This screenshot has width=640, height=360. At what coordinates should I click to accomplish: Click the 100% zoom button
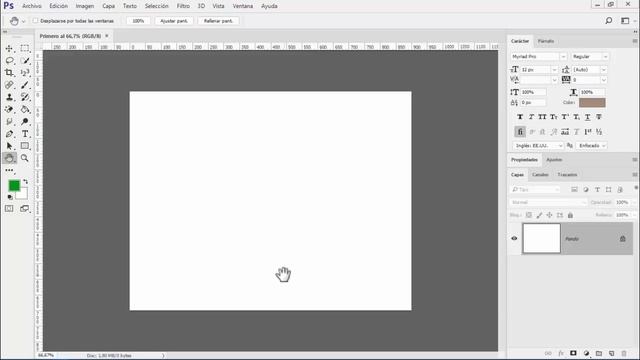click(138, 21)
